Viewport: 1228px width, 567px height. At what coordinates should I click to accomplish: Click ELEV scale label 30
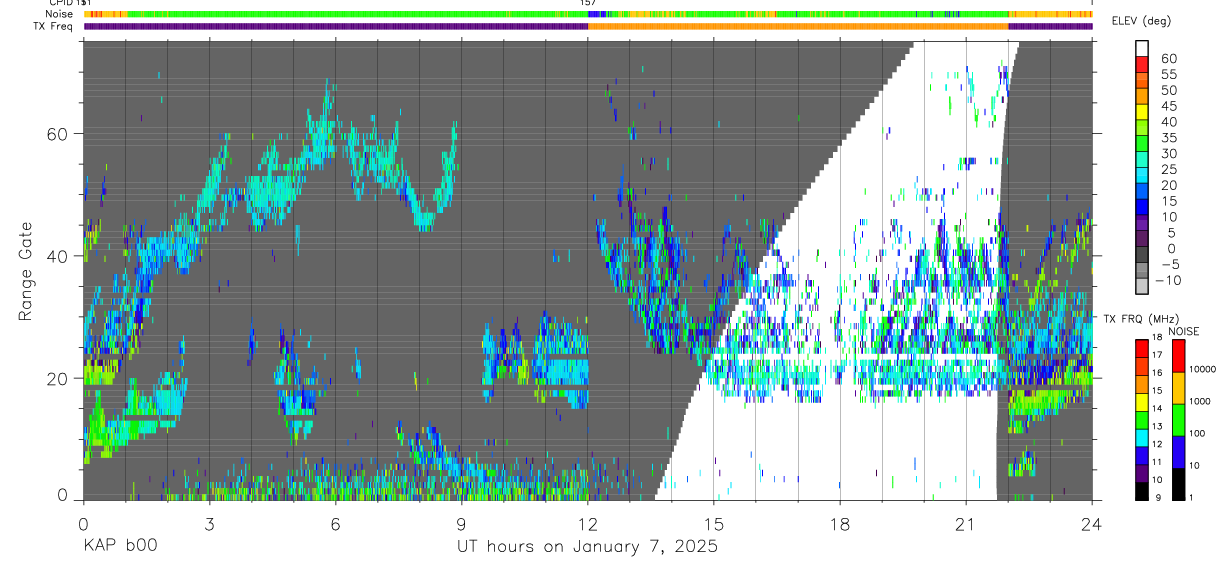[x=1167, y=153]
